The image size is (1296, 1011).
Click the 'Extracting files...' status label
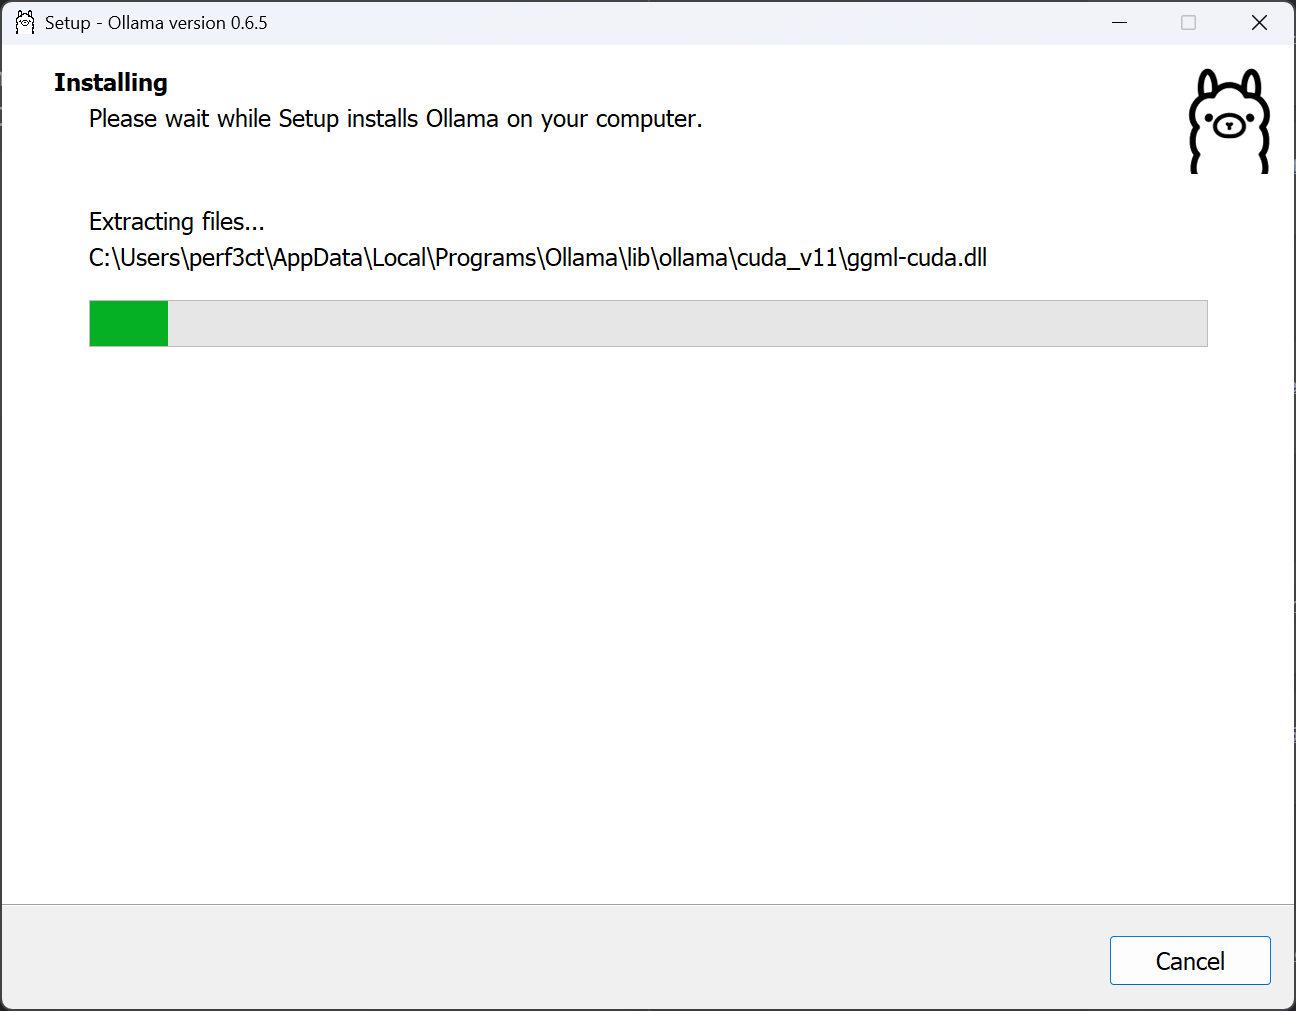tap(176, 221)
